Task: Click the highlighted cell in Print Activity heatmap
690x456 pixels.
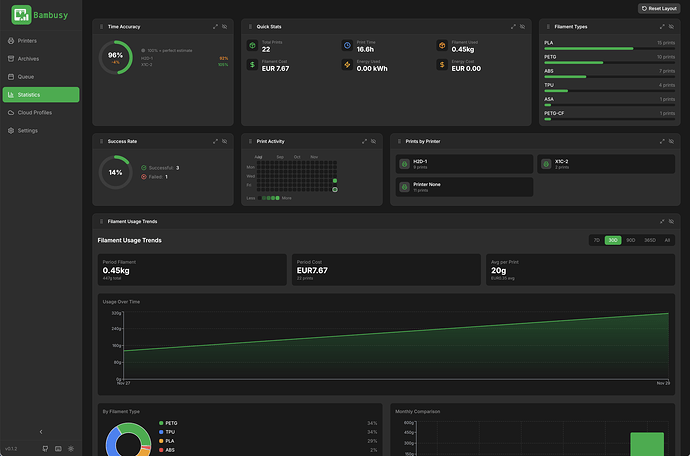Action: [335, 190]
